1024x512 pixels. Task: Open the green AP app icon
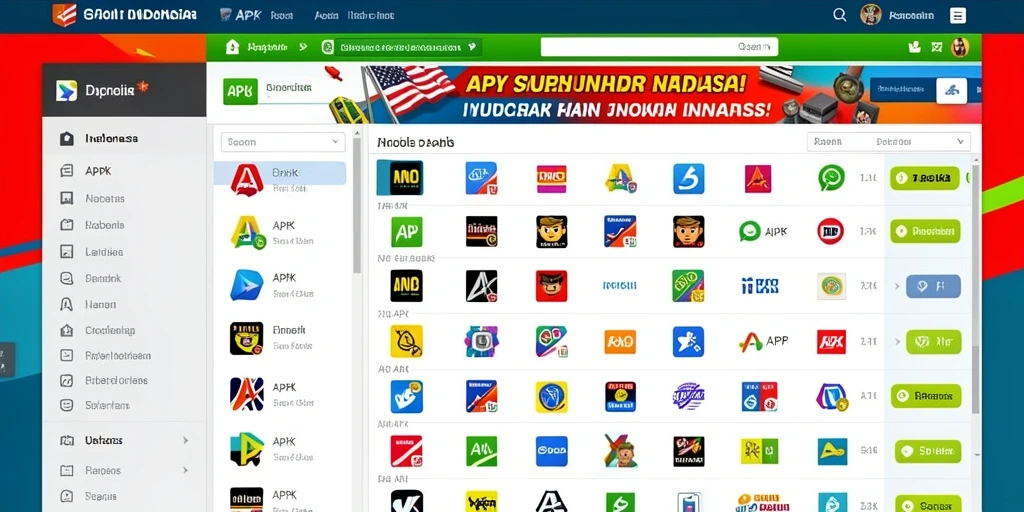click(x=406, y=231)
